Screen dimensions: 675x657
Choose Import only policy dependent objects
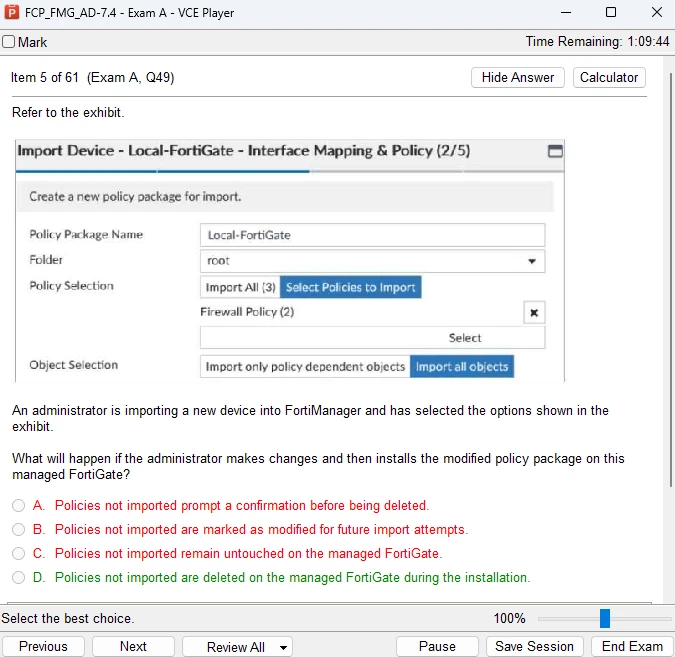coord(305,366)
